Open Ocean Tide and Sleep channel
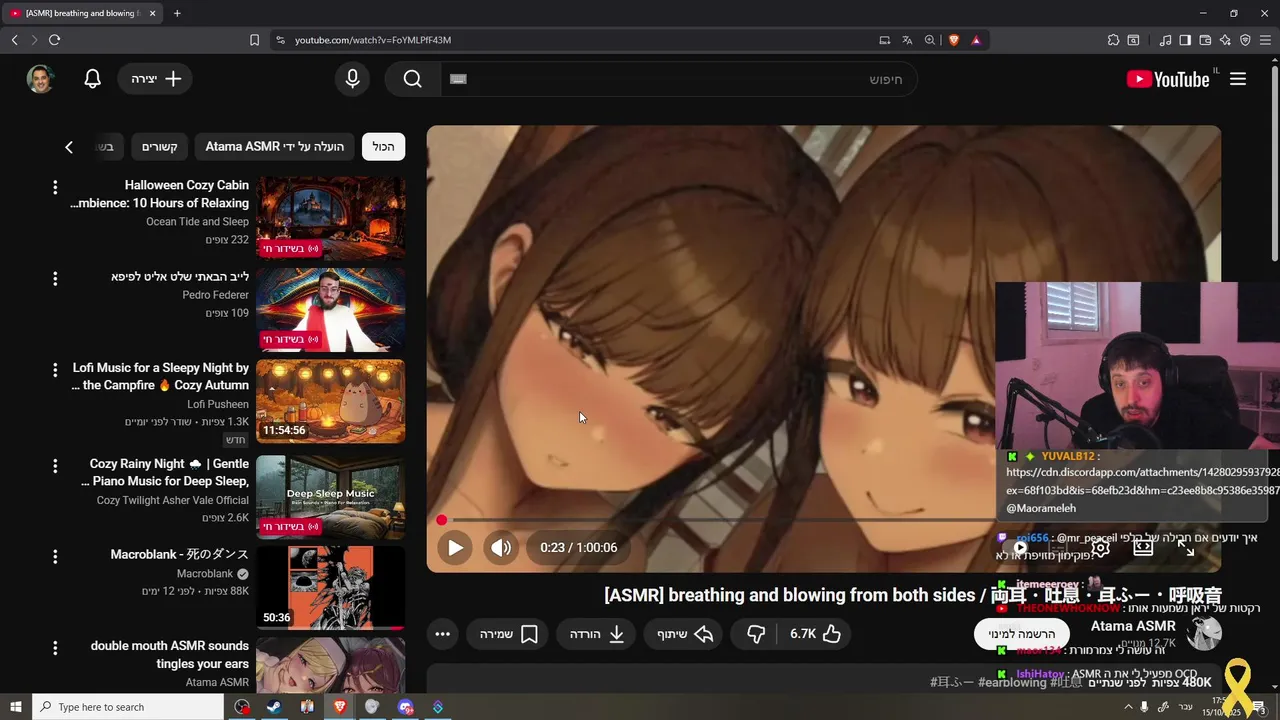The image size is (1280, 720). coord(197,222)
